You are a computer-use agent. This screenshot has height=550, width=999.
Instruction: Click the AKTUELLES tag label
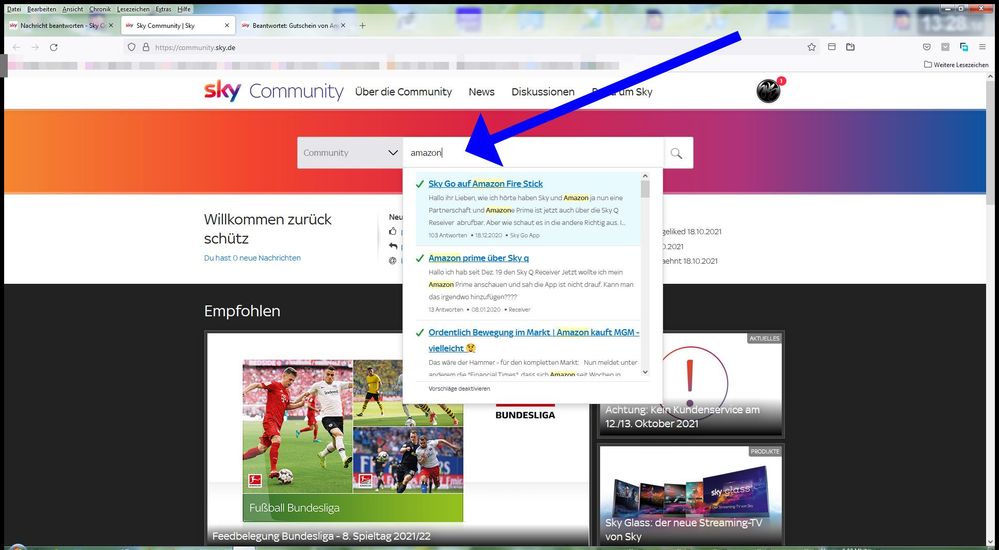(x=765, y=338)
